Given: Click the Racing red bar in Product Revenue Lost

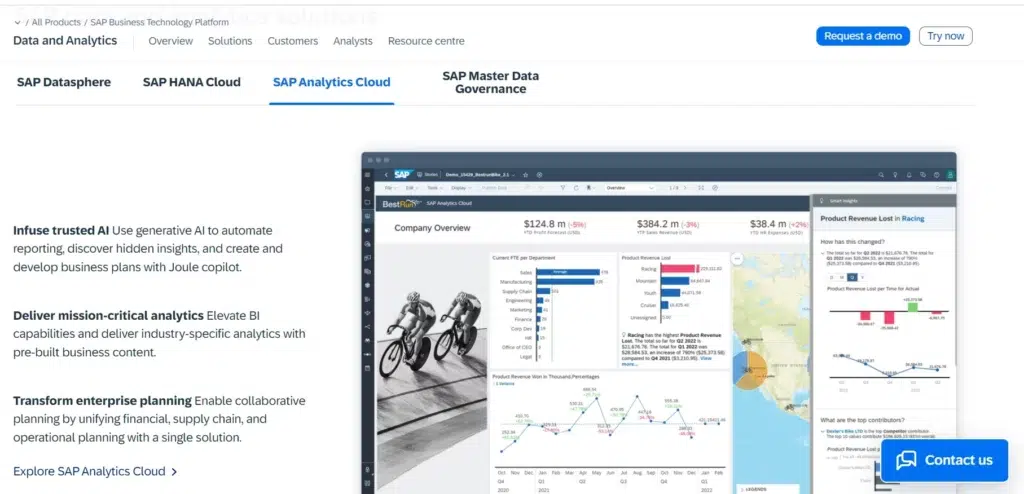Looking at the screenshot, I should 679,269.
